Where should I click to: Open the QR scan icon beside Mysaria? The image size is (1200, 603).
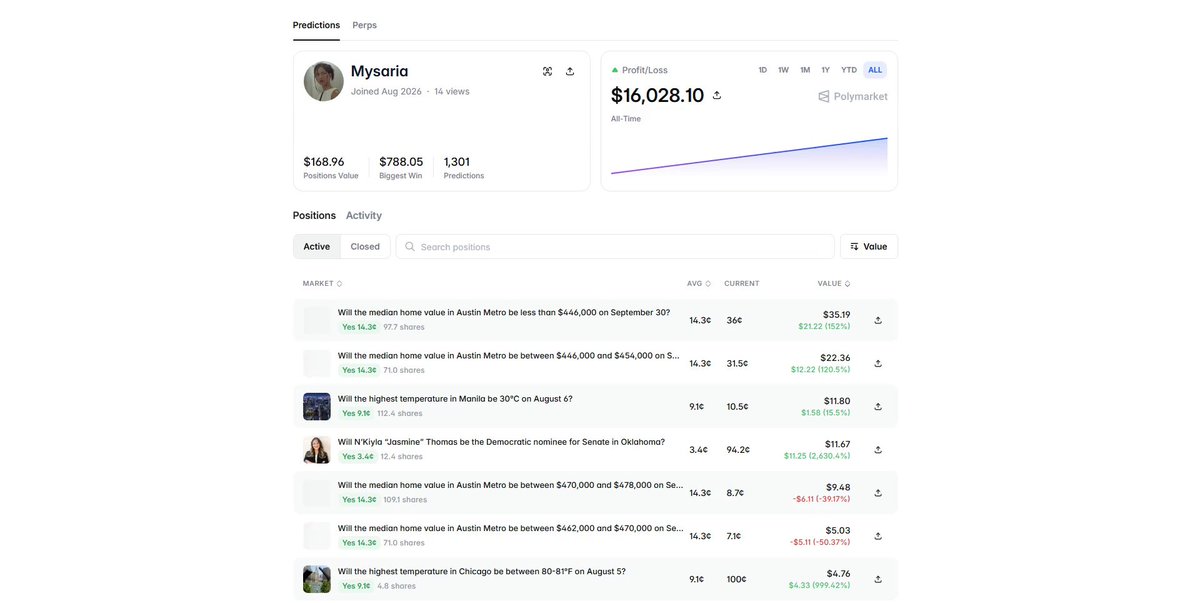coord(547,71)
